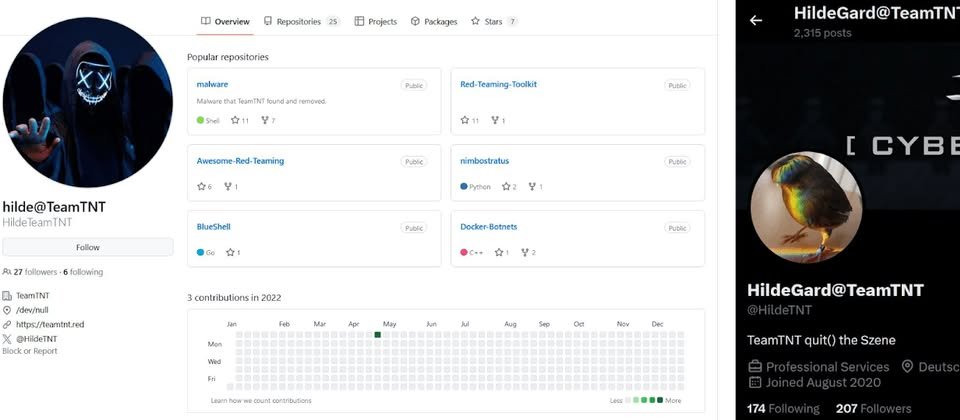Click the link icon beside teamtnt.red
Image resolution: width=960 pixels, height=420 pixels.
(x=7, y=324)
